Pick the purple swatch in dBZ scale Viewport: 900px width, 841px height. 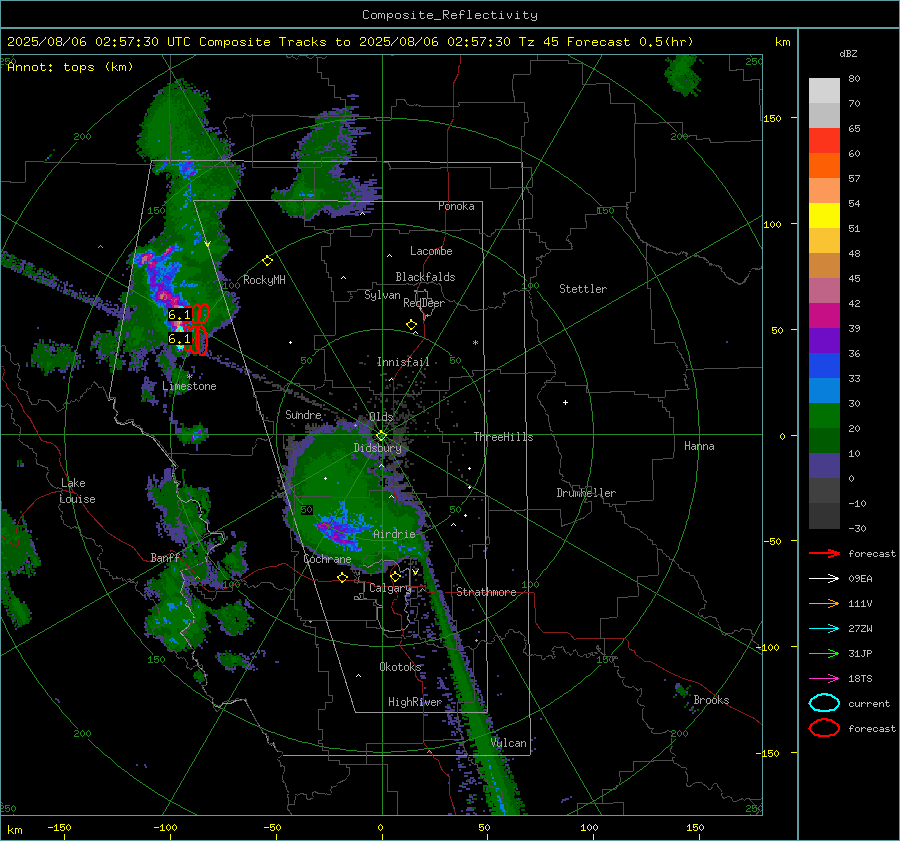coord(824,340)
